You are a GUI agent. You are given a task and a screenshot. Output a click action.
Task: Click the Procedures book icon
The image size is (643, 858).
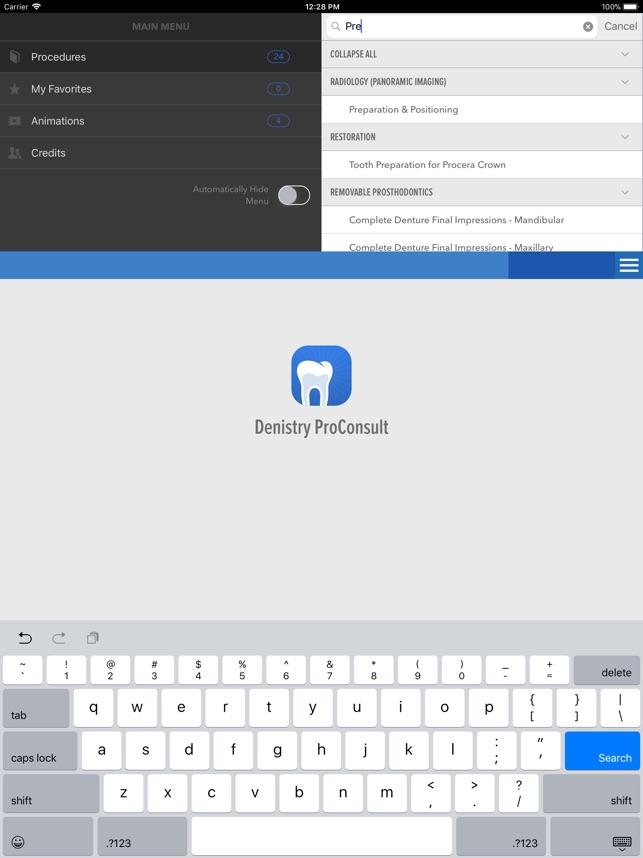tap(15, 57)
